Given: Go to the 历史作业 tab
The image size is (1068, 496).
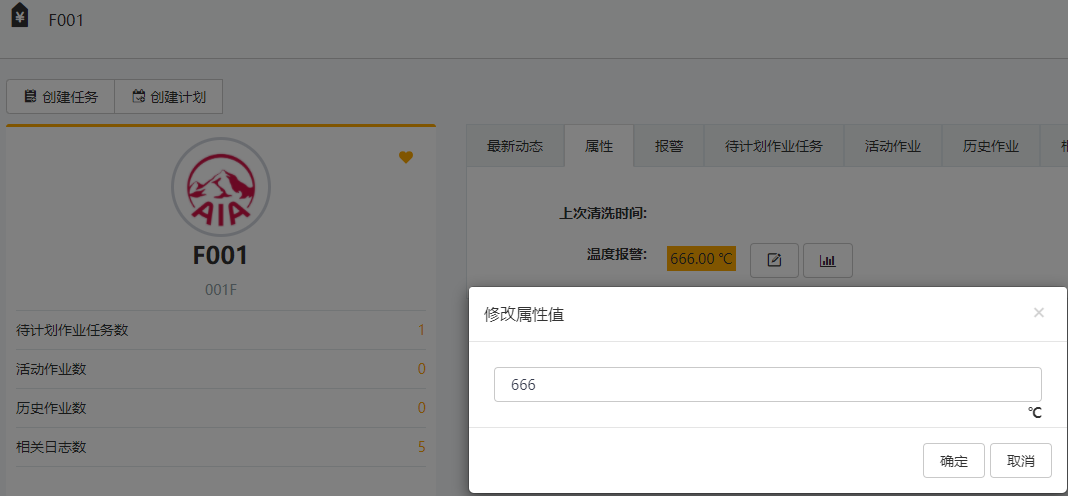Looking at the screenshot, I should (x=990, y=146).
